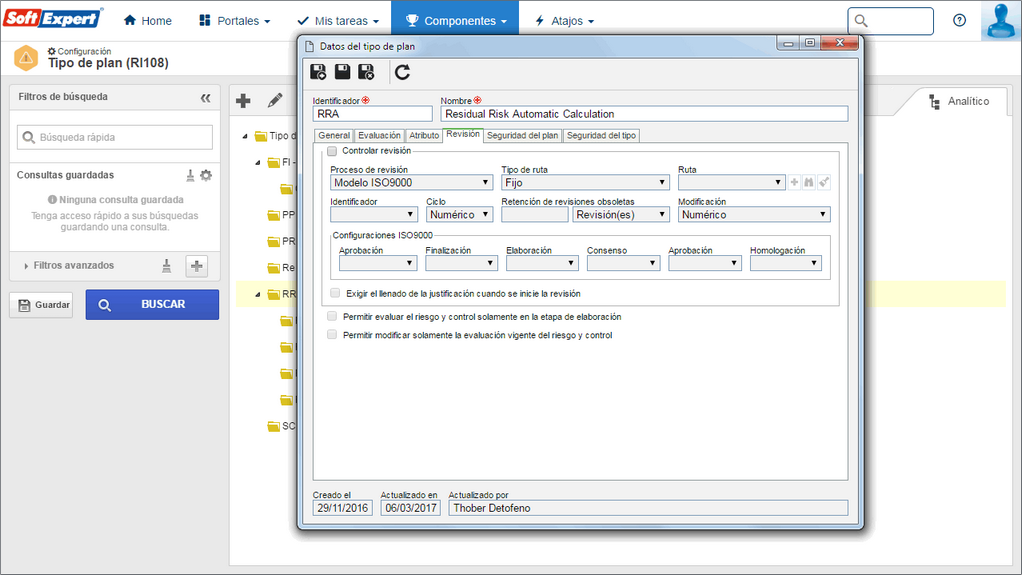The height and width of the screenshot is (575, 1022).
Task: Open the Revisión(es) retention unit dropdown
Action: [621, 214]
